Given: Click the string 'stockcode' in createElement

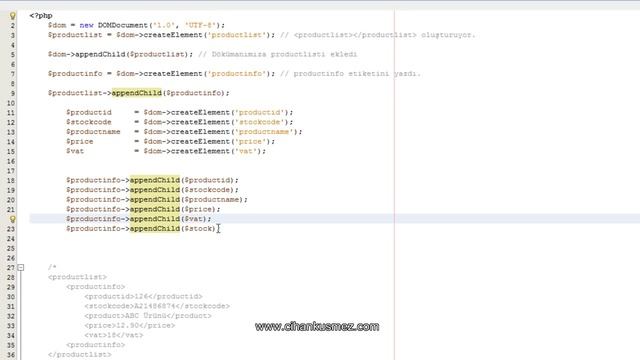Looking at the screenshot, I should point(260,122).
